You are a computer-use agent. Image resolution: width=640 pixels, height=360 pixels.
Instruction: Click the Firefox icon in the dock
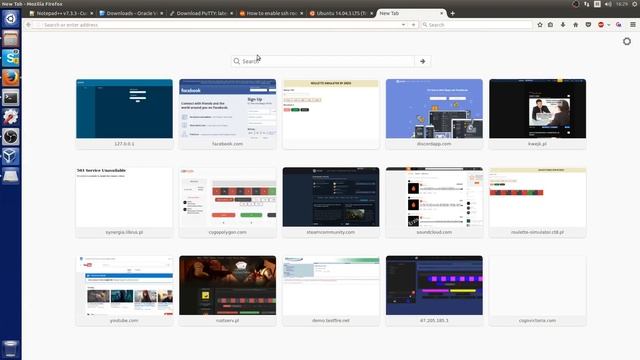11,78
